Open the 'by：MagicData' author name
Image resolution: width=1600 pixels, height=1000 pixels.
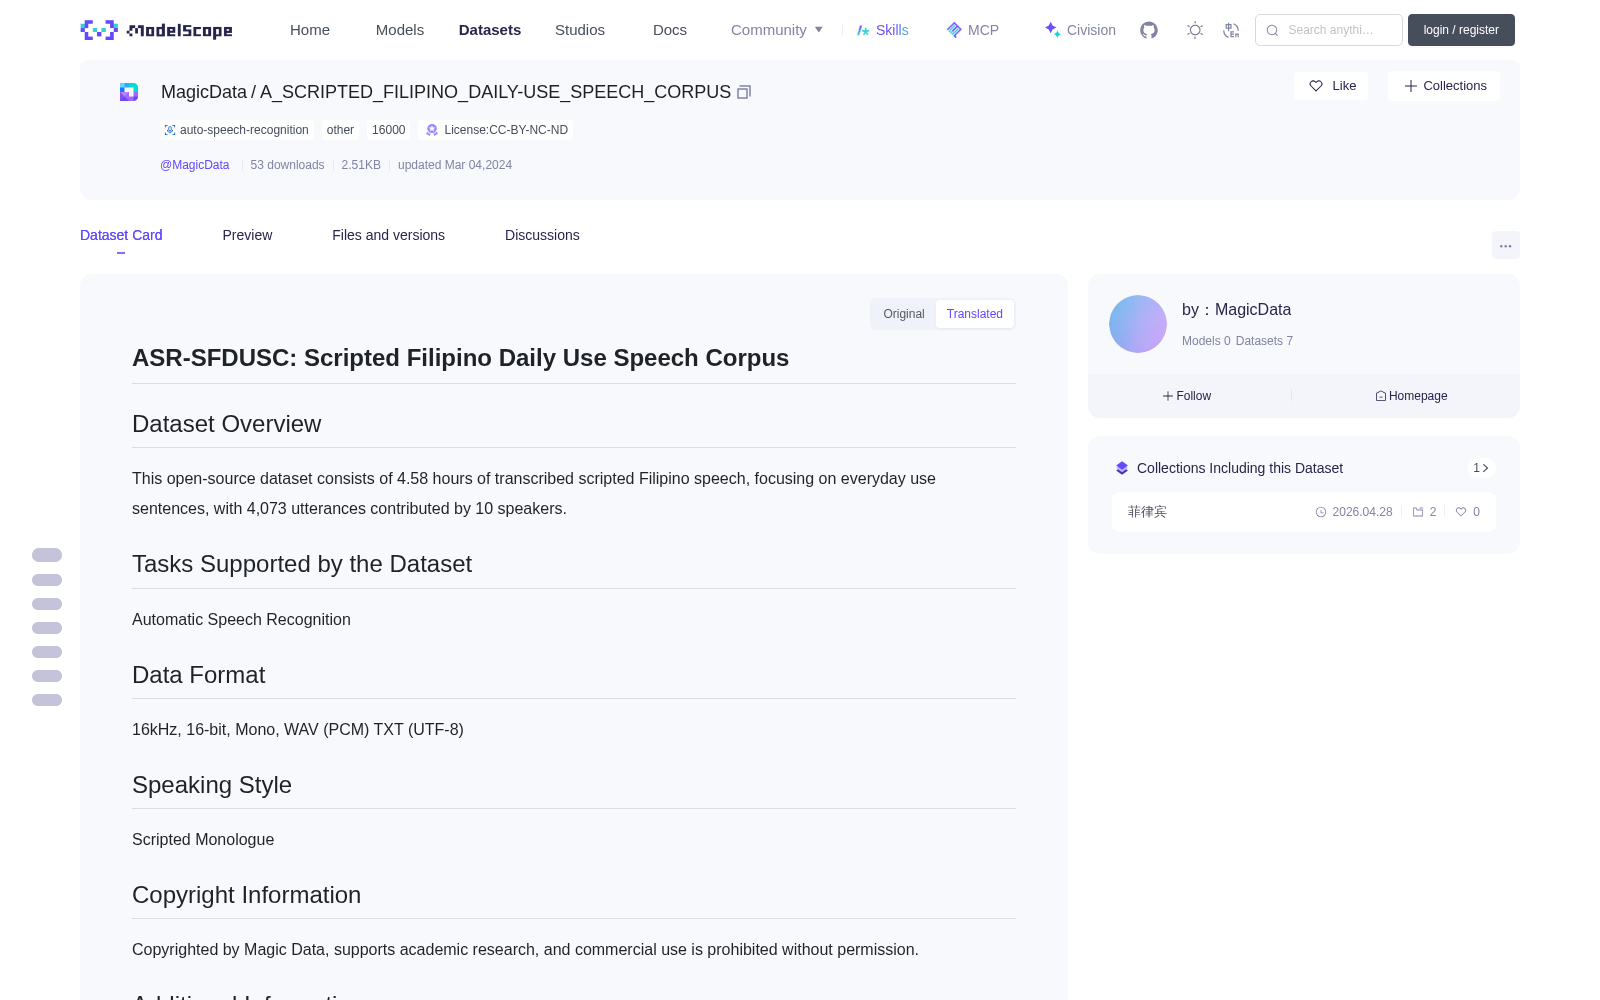1236,310
